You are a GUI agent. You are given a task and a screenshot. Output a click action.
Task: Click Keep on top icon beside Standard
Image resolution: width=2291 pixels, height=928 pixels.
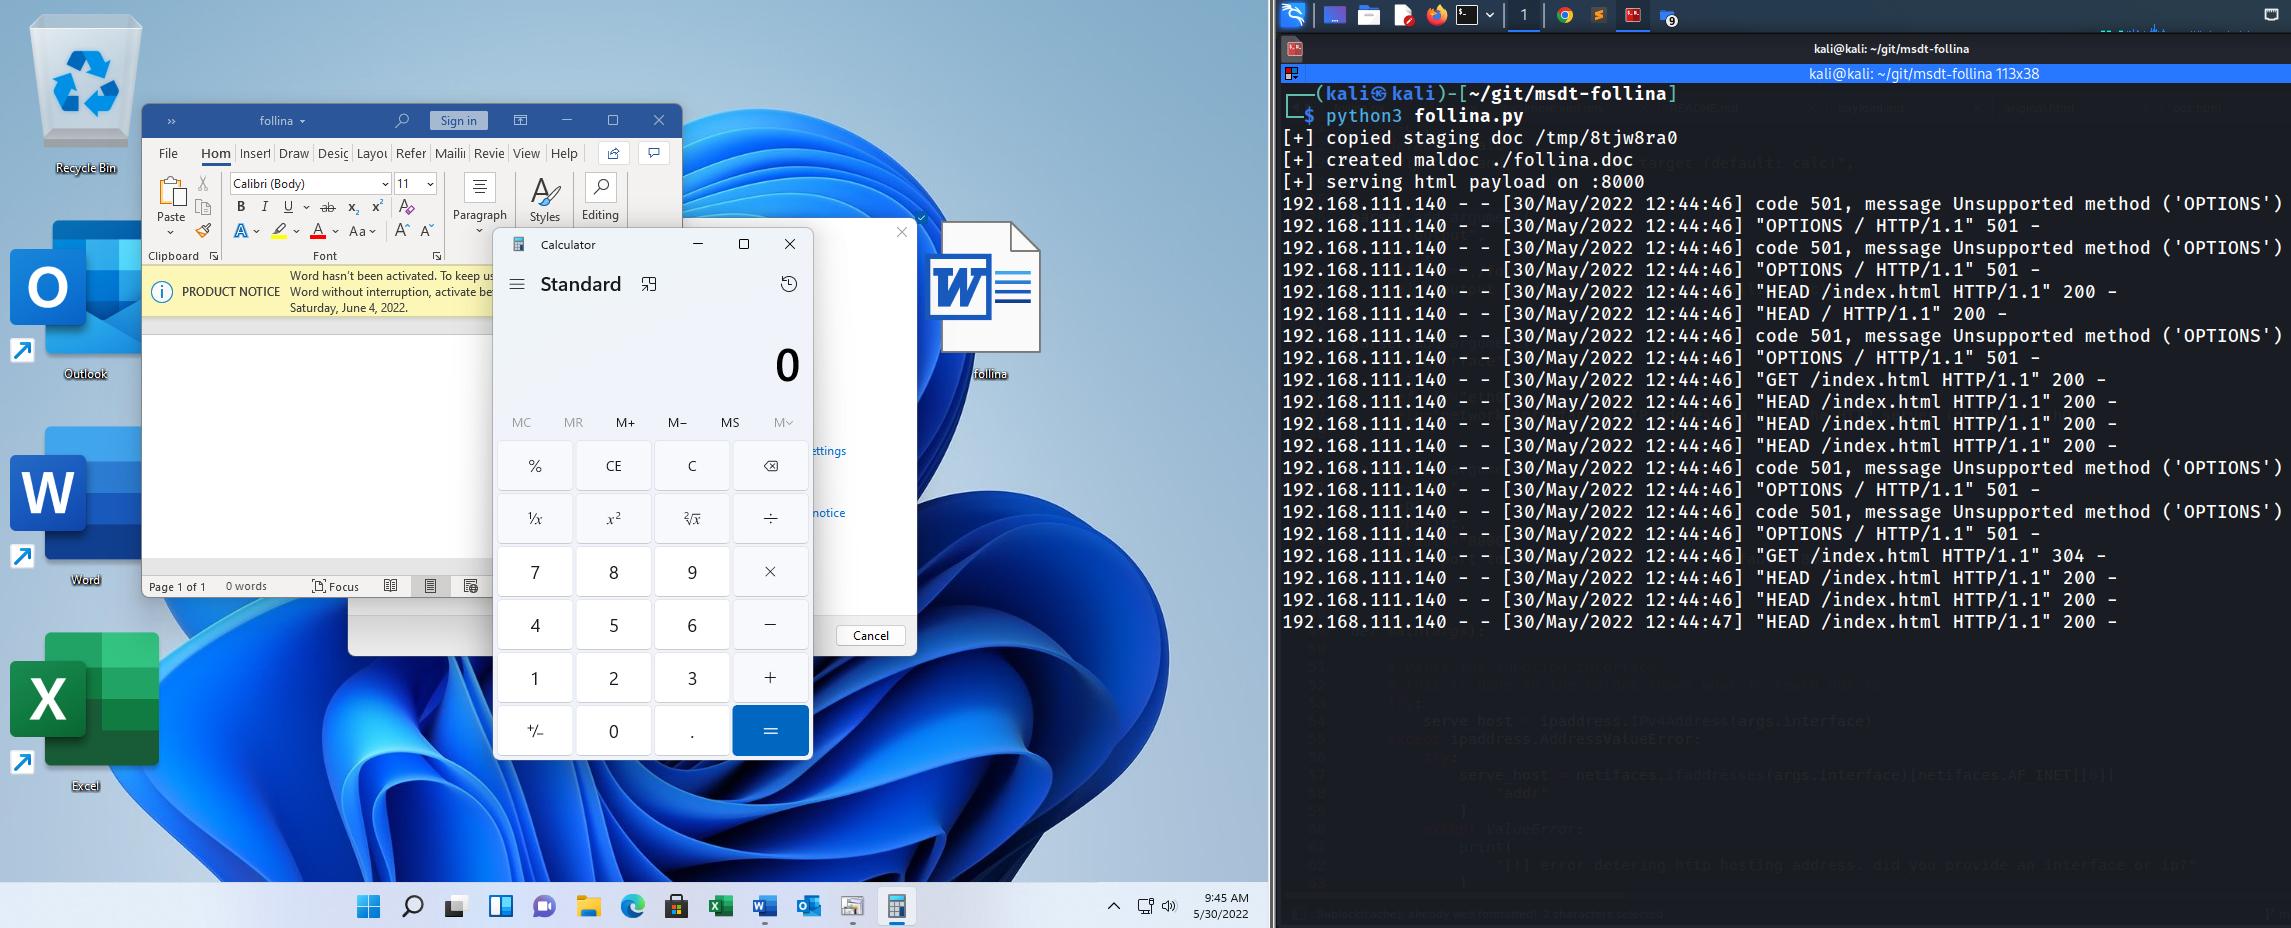tap(649, 284)
